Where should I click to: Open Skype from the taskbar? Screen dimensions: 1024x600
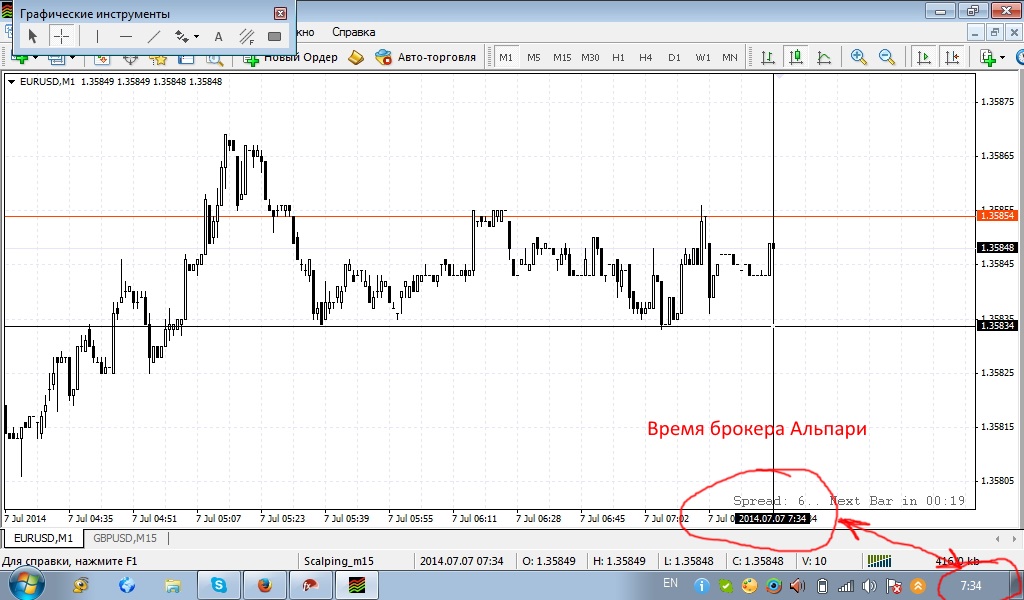(218, 585)
